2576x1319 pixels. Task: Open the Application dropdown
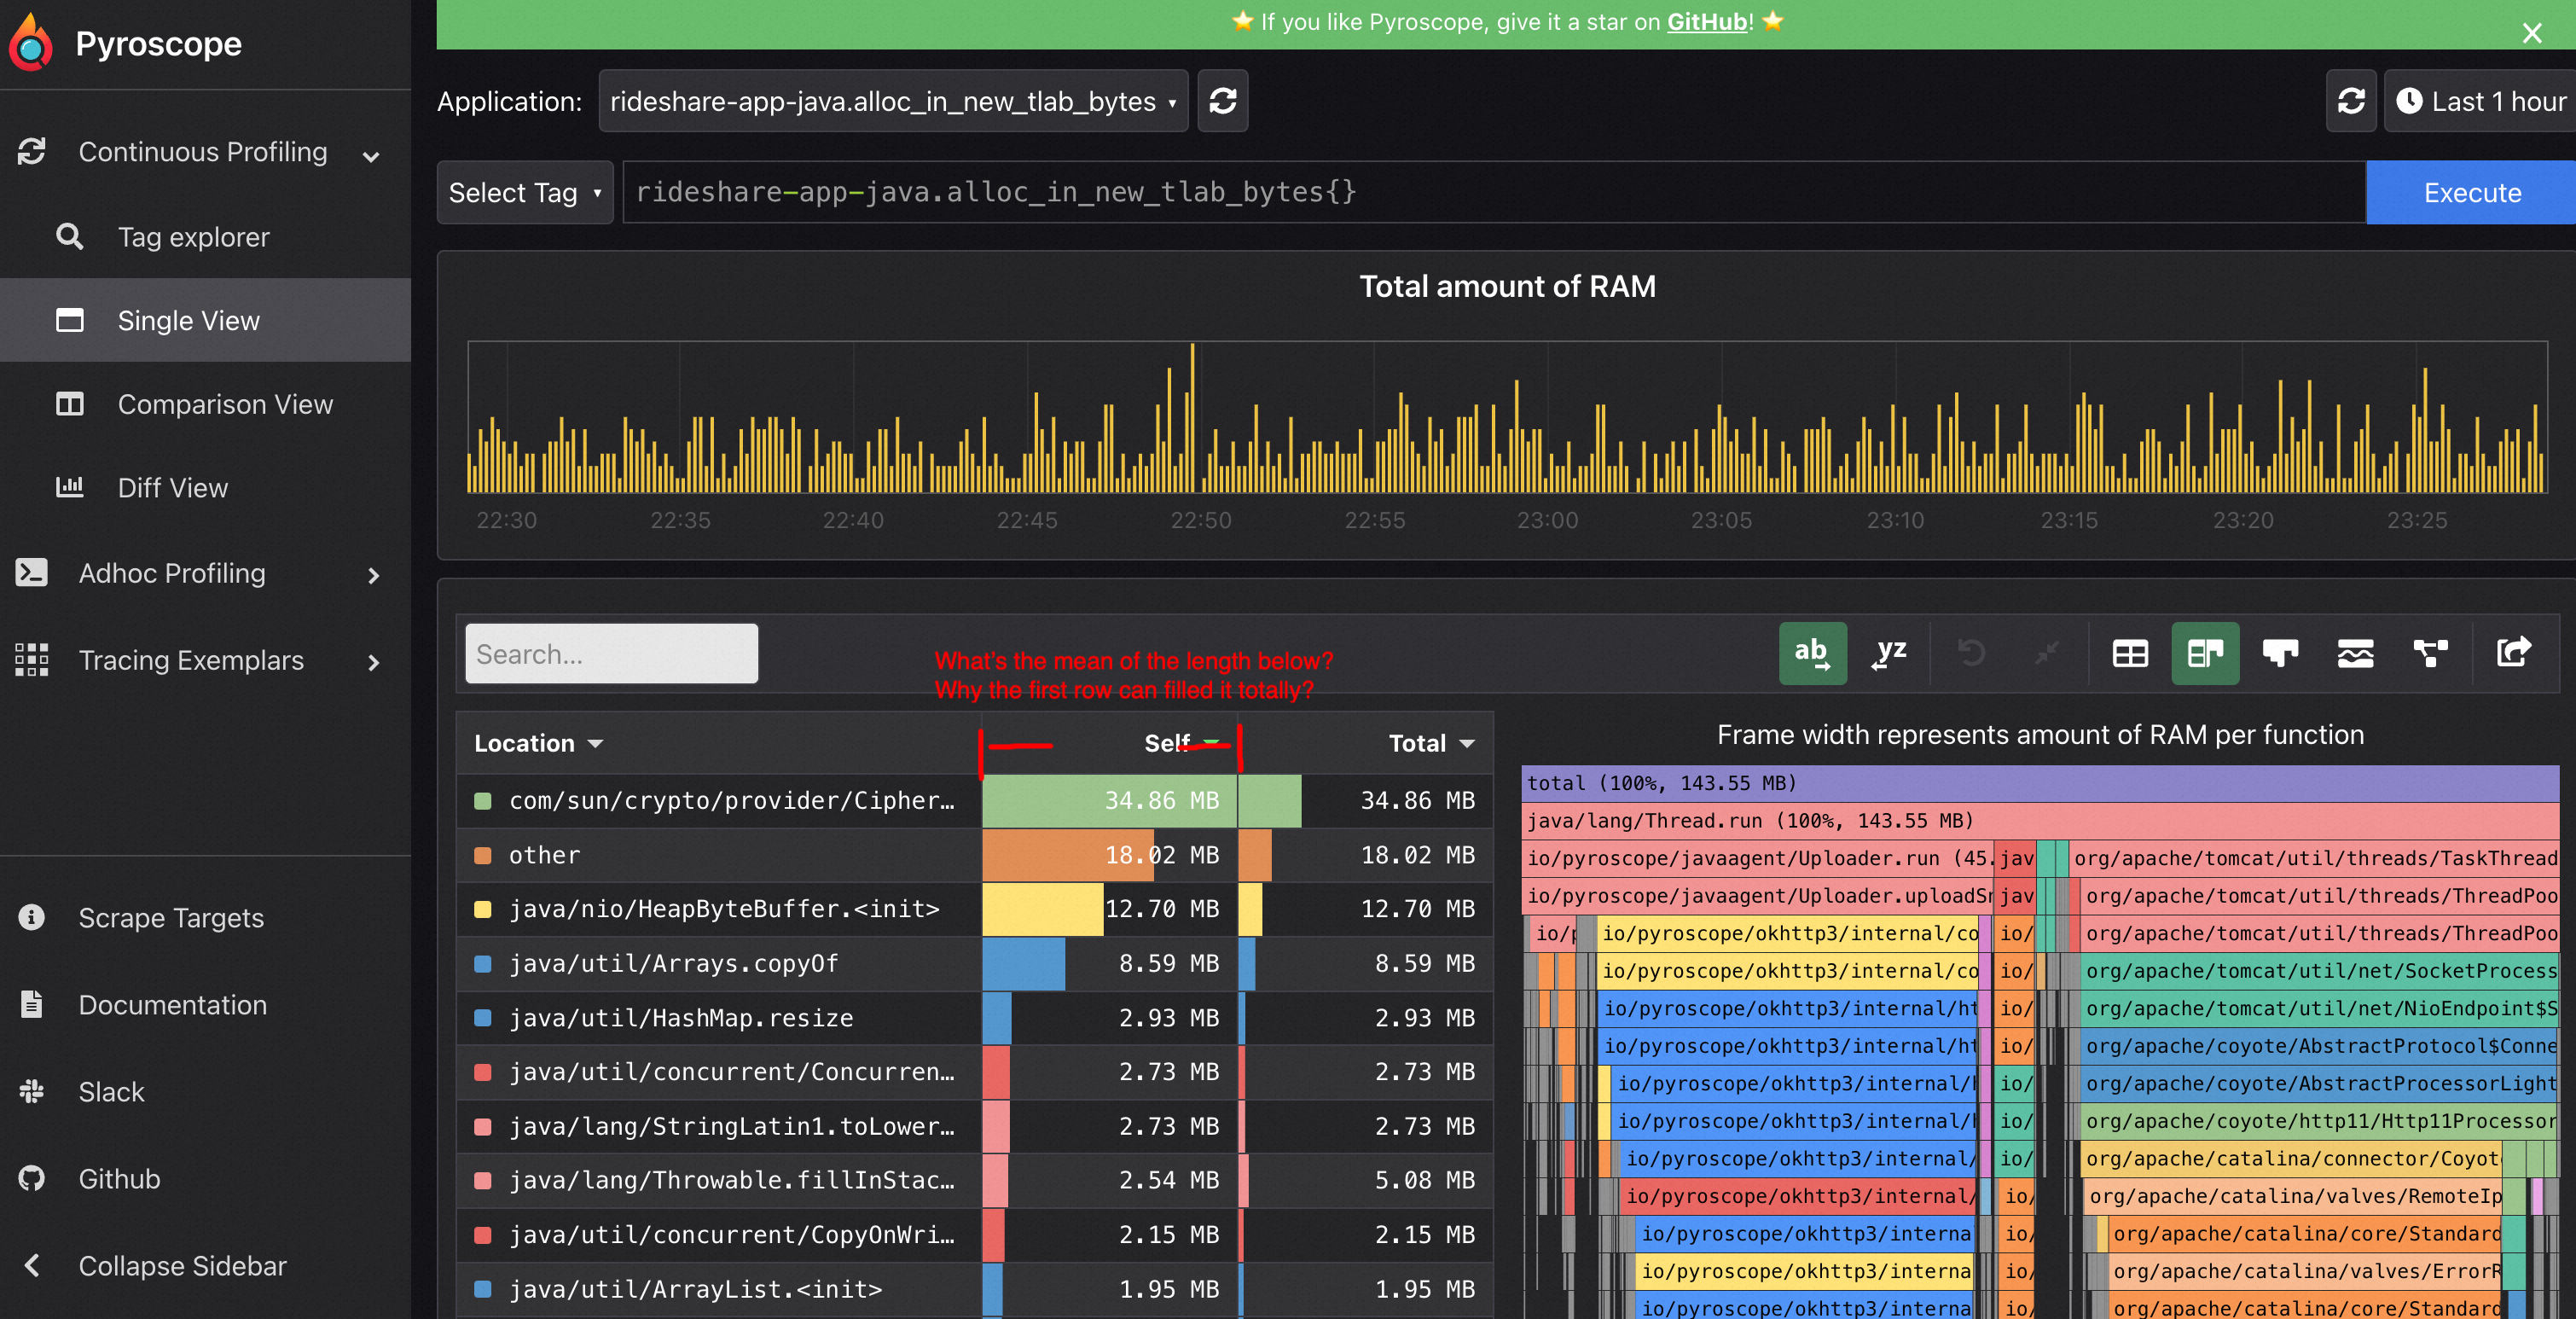pyautogui.click(x=892, y=101)
